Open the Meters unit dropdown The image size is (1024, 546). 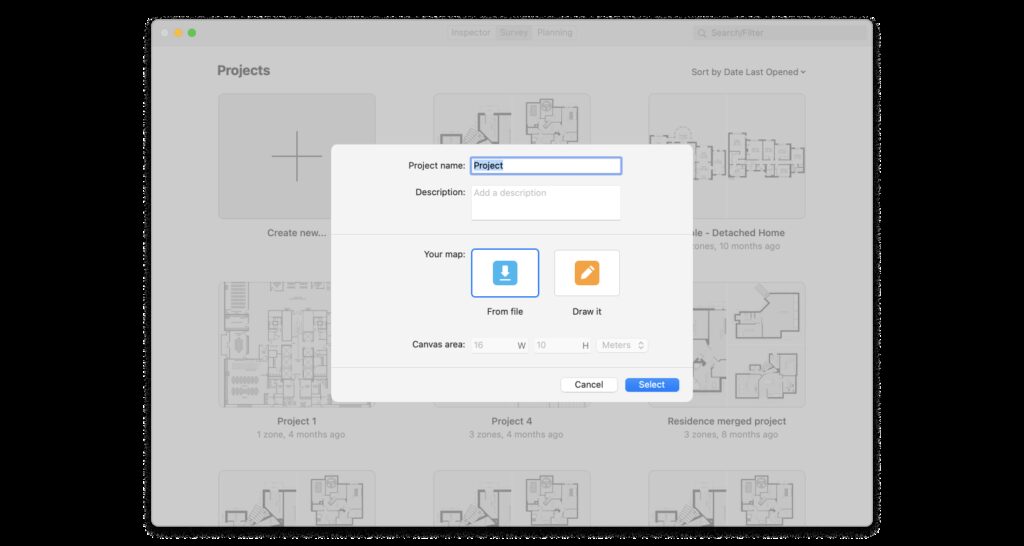tap(622, 345)
